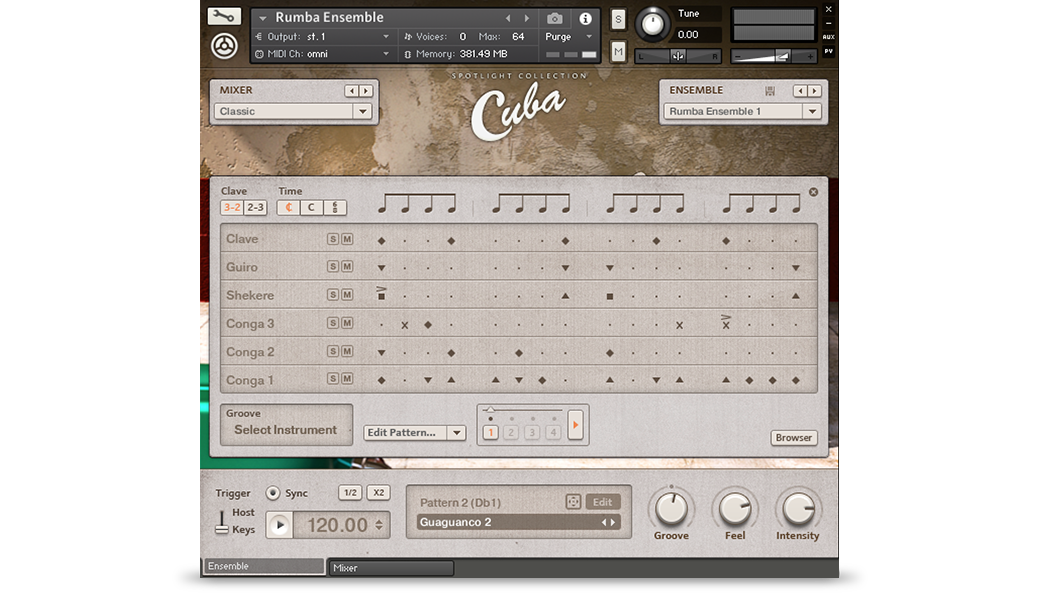
Task: Click first Guiro triangle hit in grid
Action: pyautogui.click(x=381, y=268)
